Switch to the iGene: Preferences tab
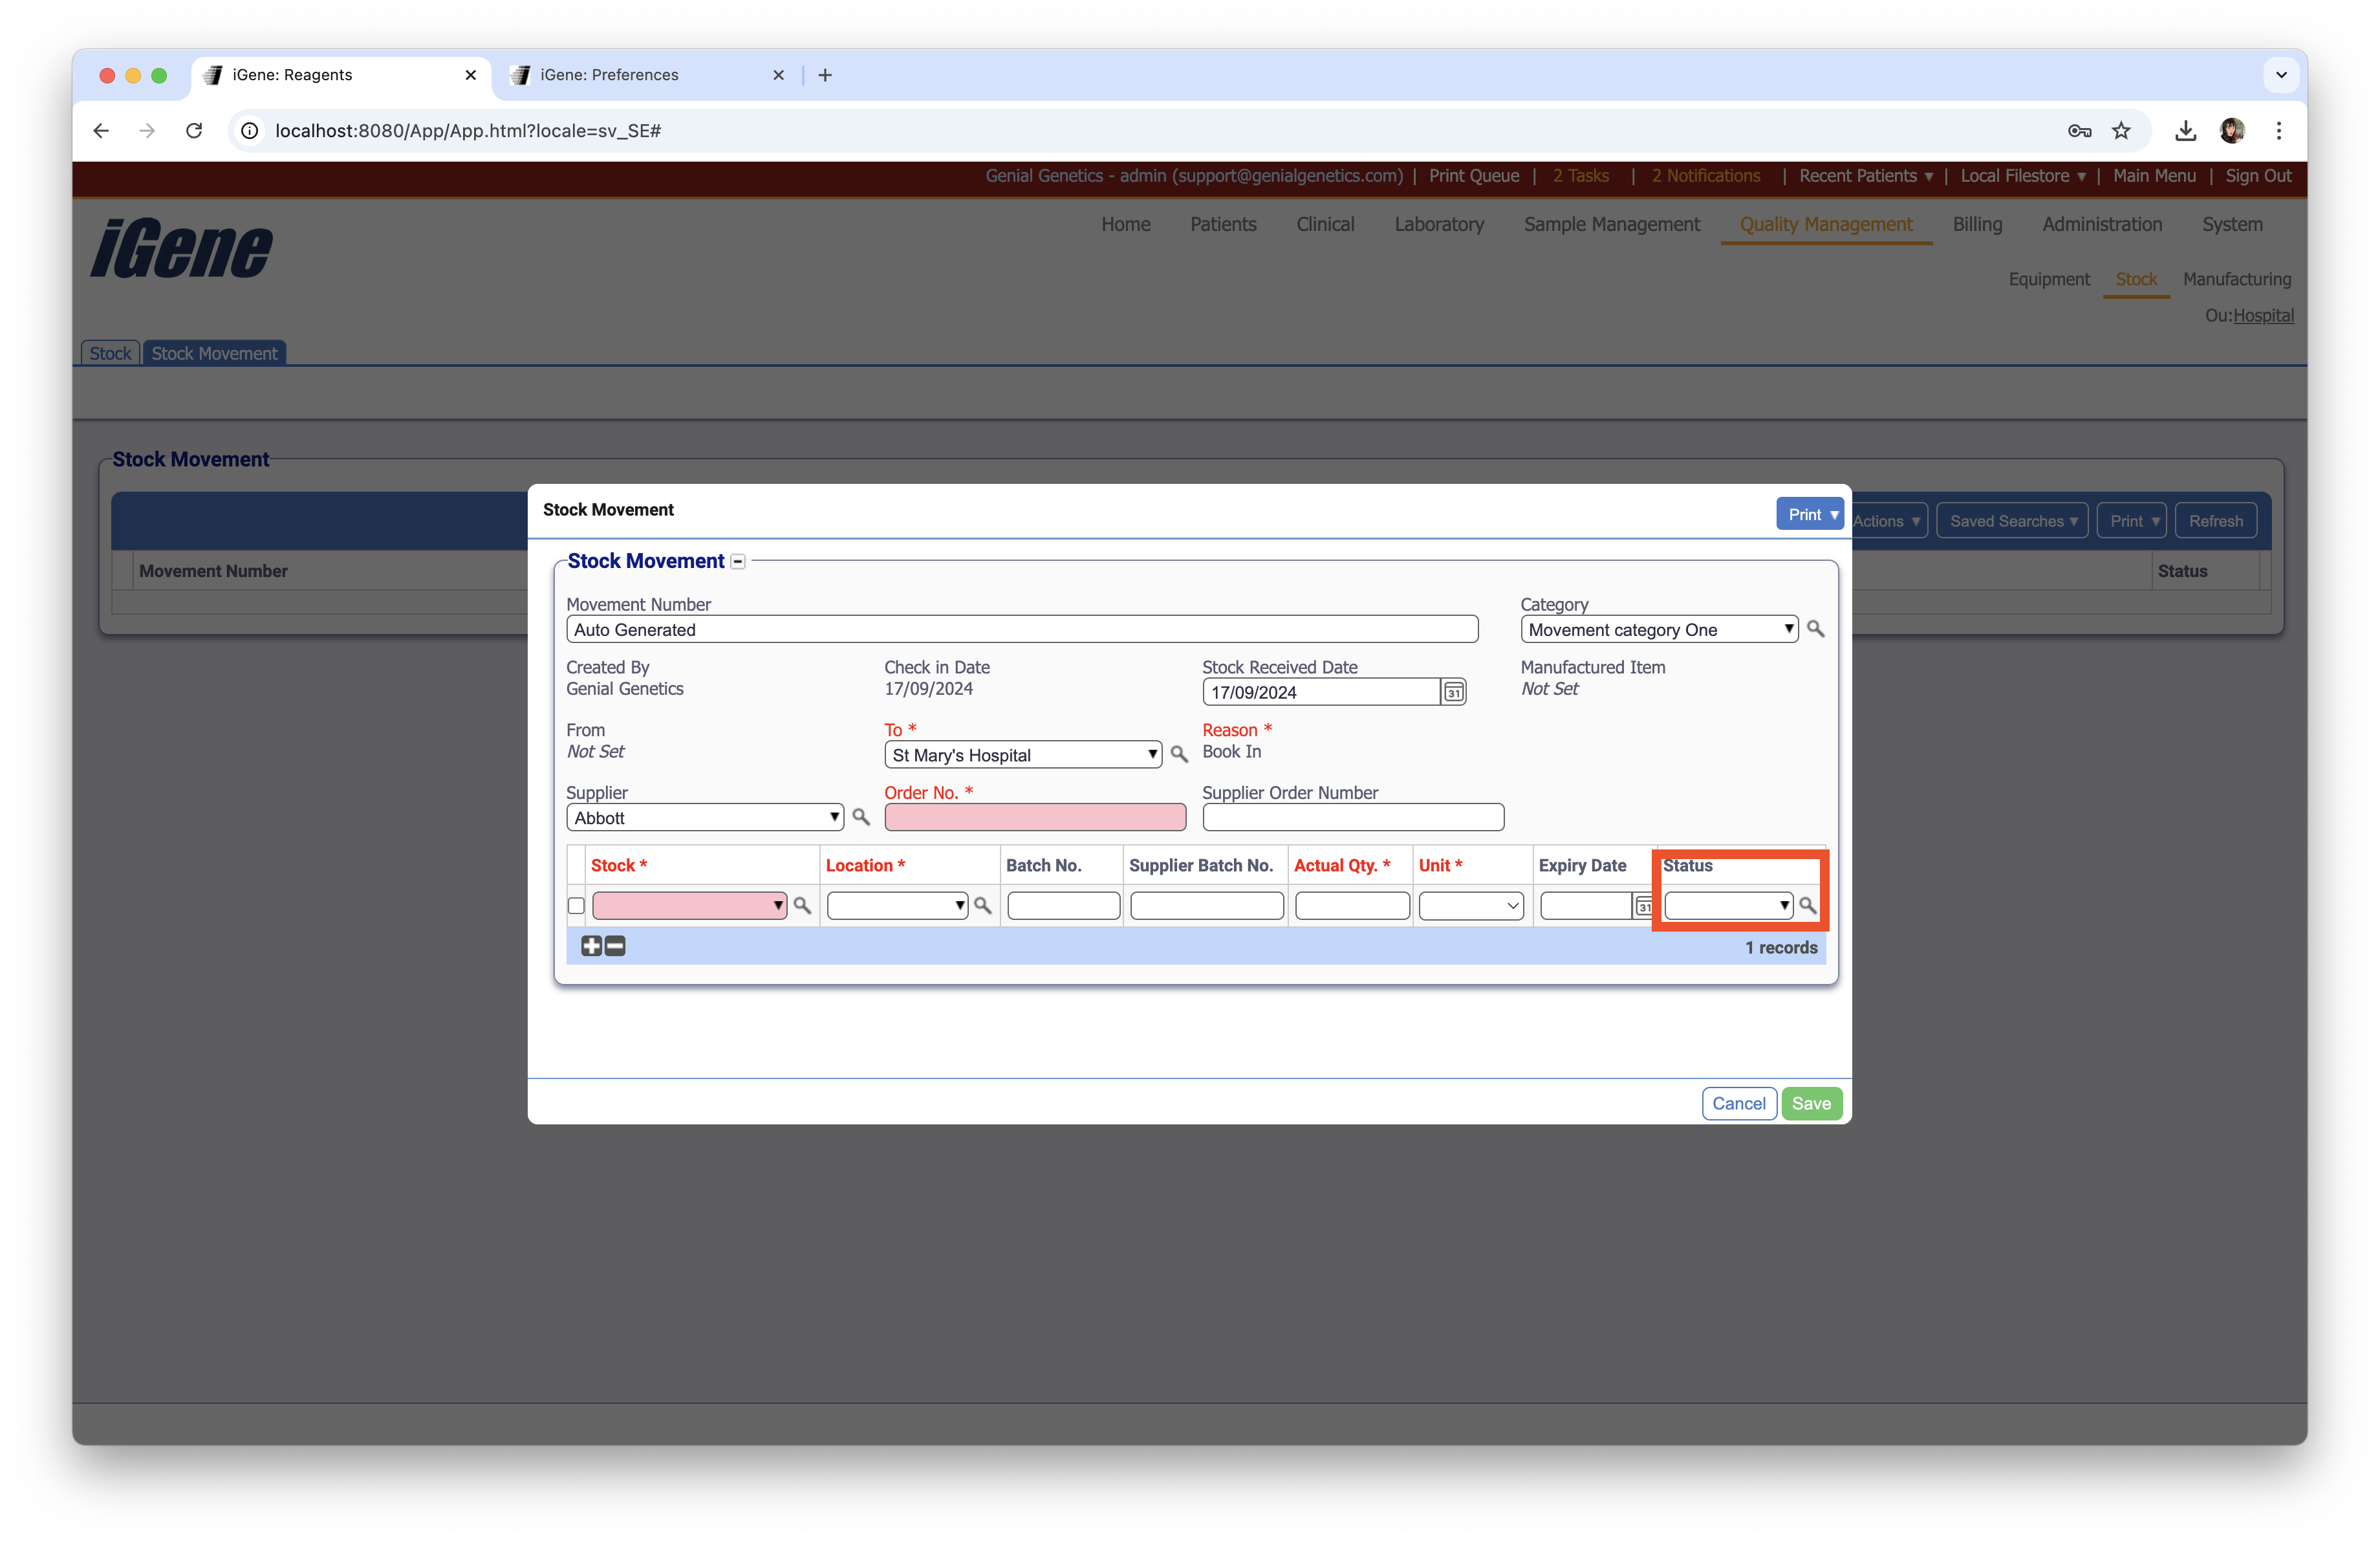This screenshot has height=1541, width=2380. 609,75
